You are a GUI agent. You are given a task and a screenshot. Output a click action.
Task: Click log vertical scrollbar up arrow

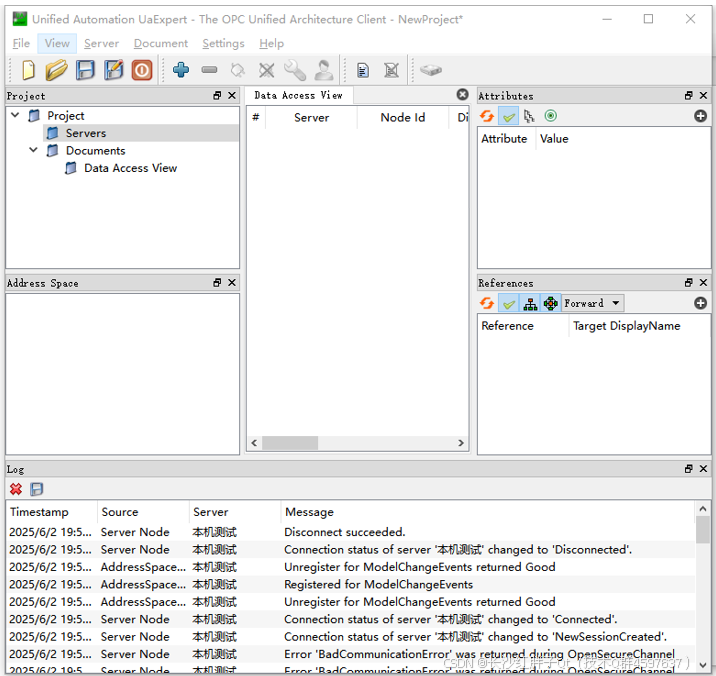click(702, 508)
